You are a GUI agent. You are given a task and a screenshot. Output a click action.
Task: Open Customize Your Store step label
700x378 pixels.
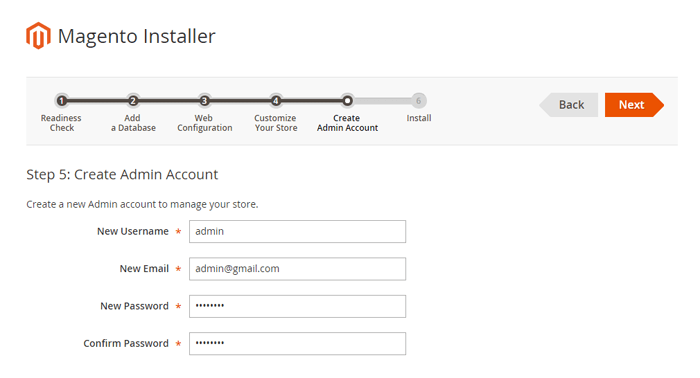(276, 123)
